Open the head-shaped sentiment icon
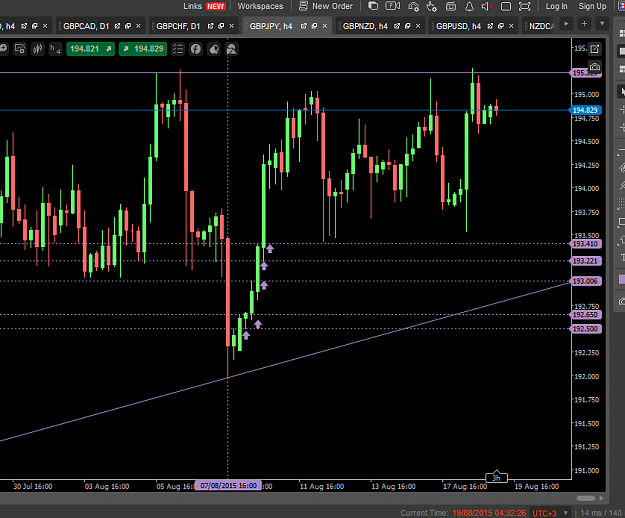625x518 pixels. tap(214, 49)
